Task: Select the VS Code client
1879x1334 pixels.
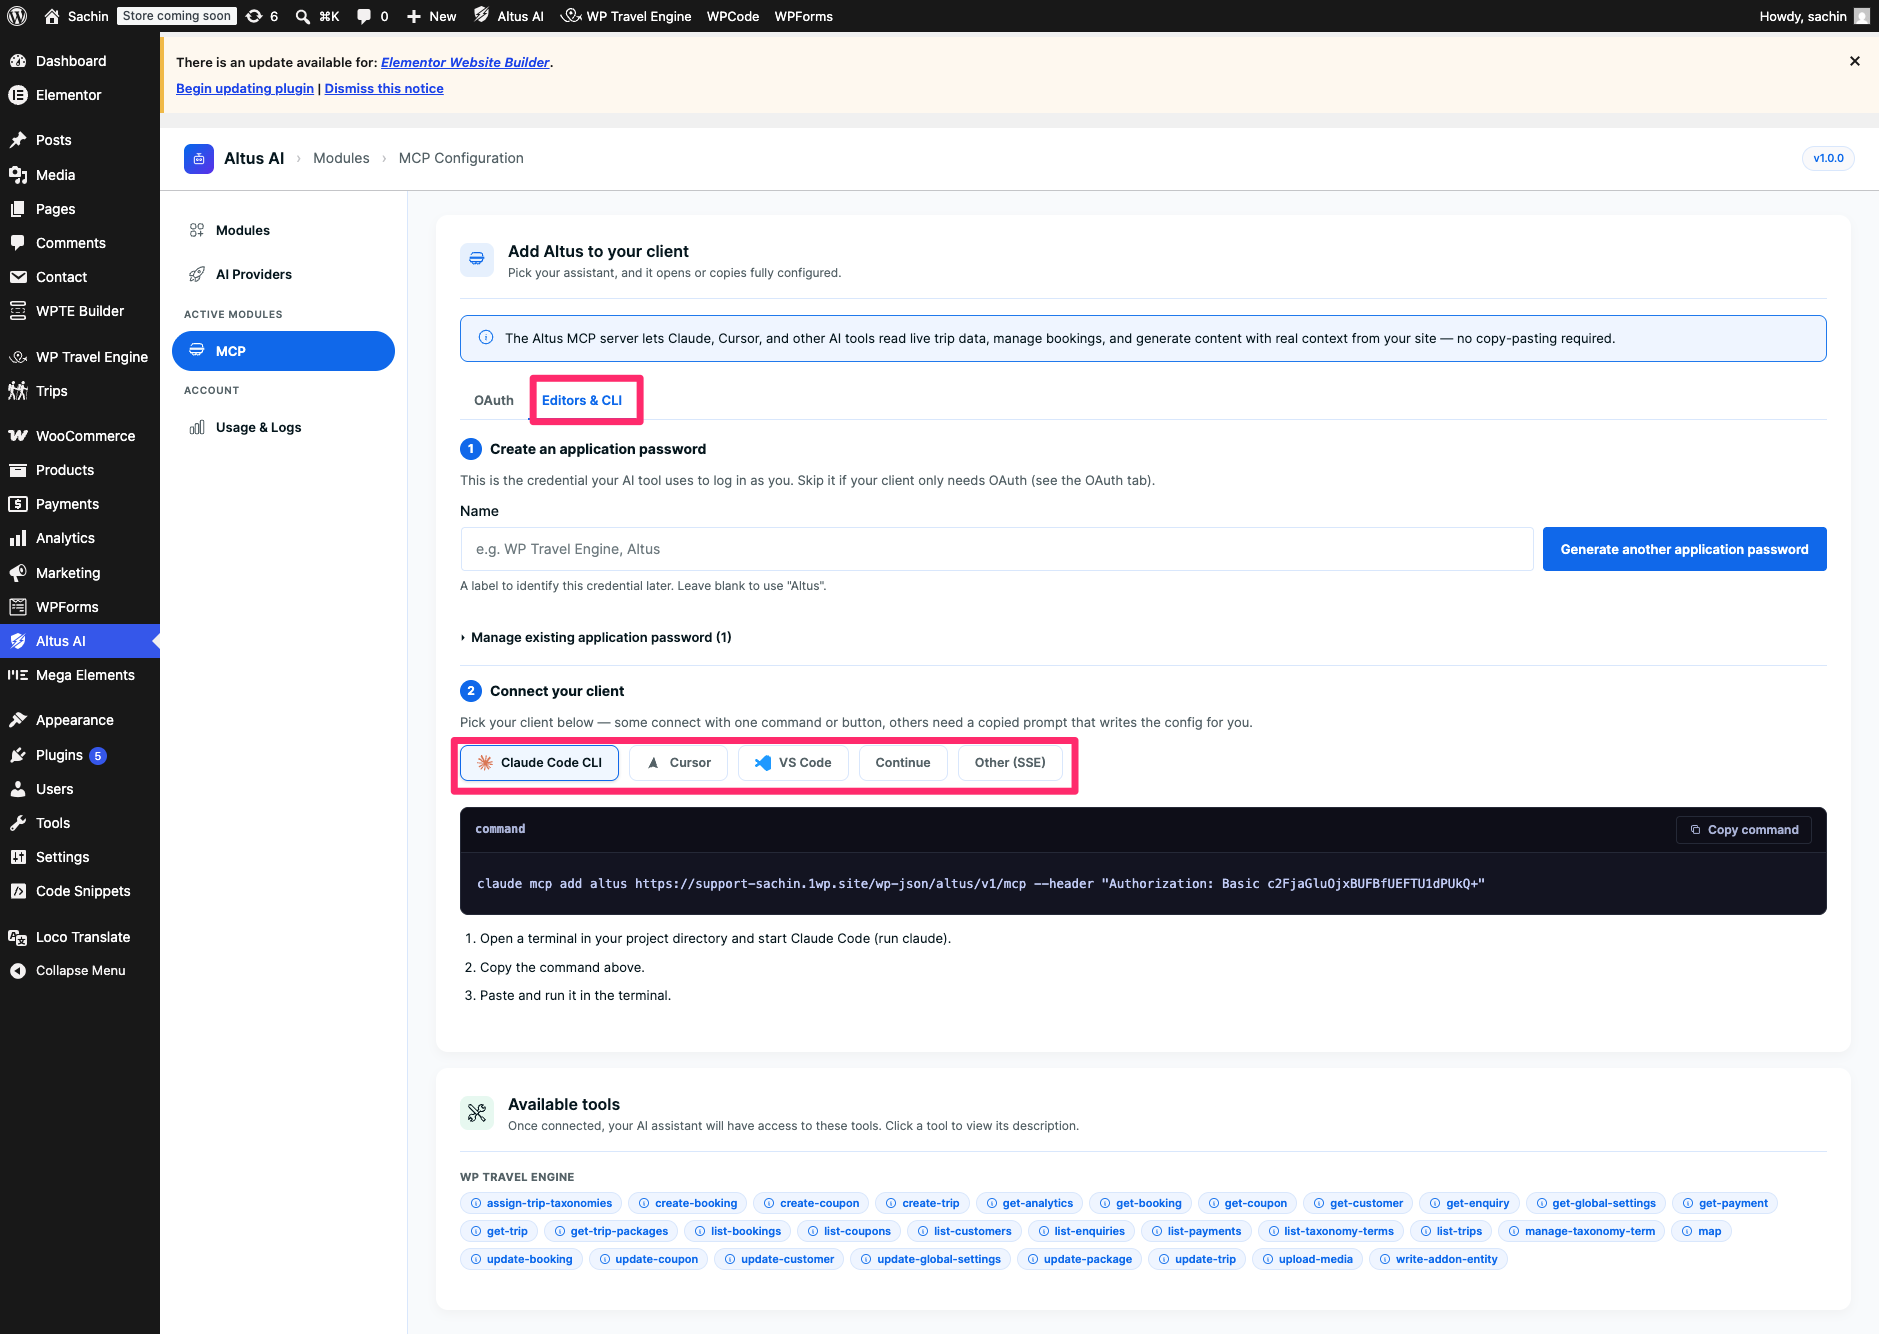Action: pos(793,762)
